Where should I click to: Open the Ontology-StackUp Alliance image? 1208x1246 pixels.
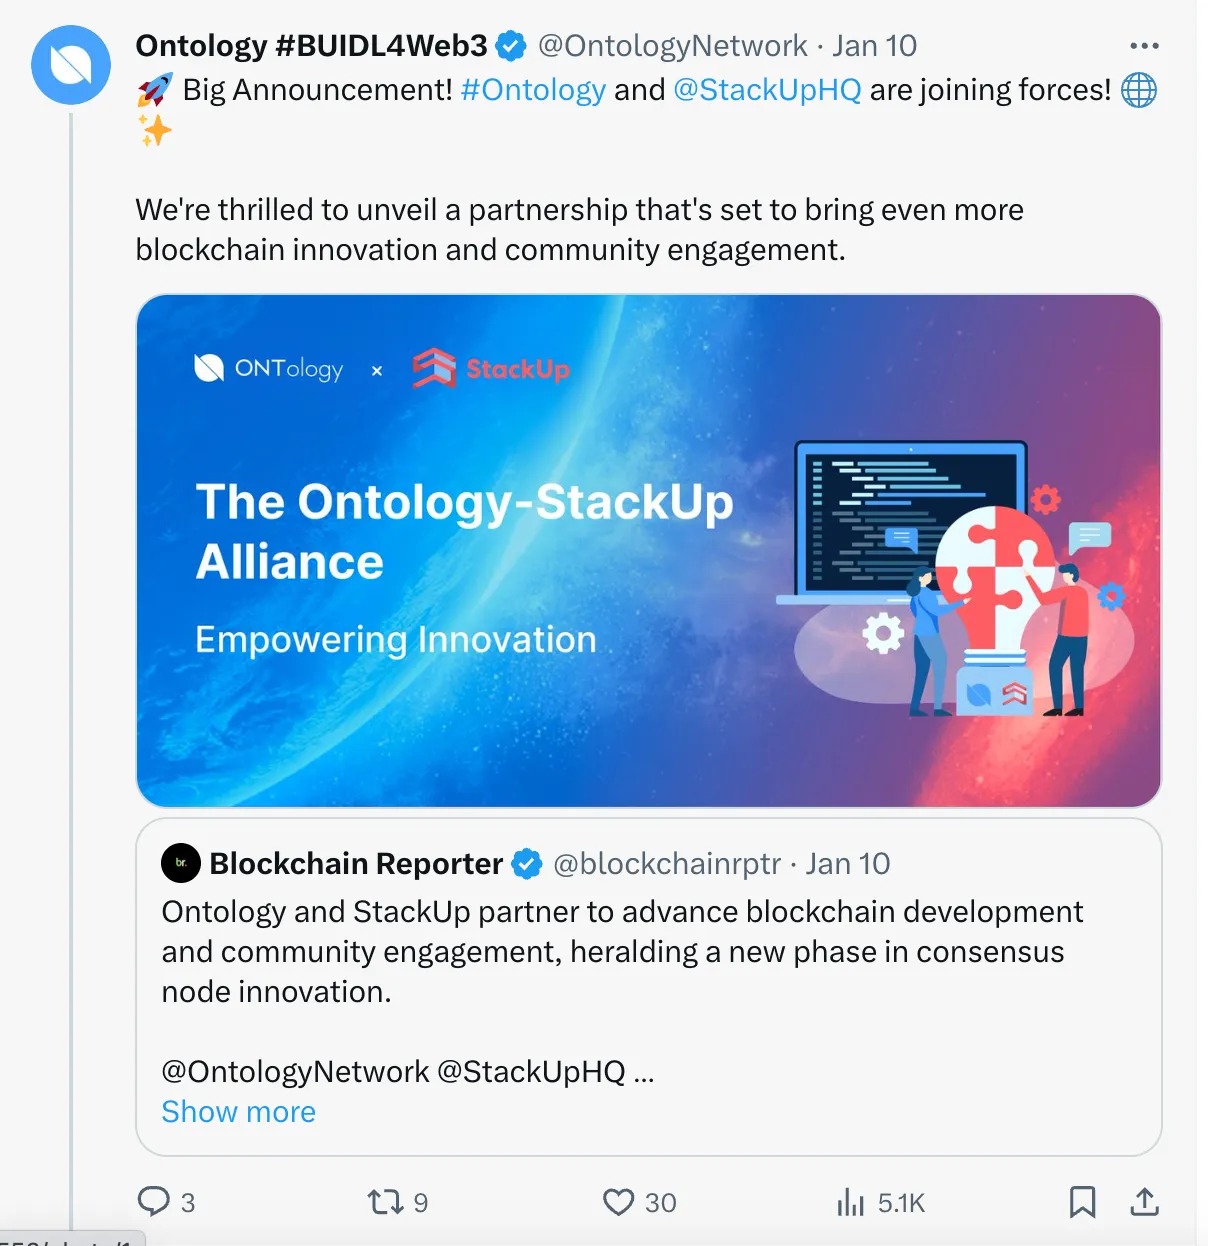click(x=648, y=550)
